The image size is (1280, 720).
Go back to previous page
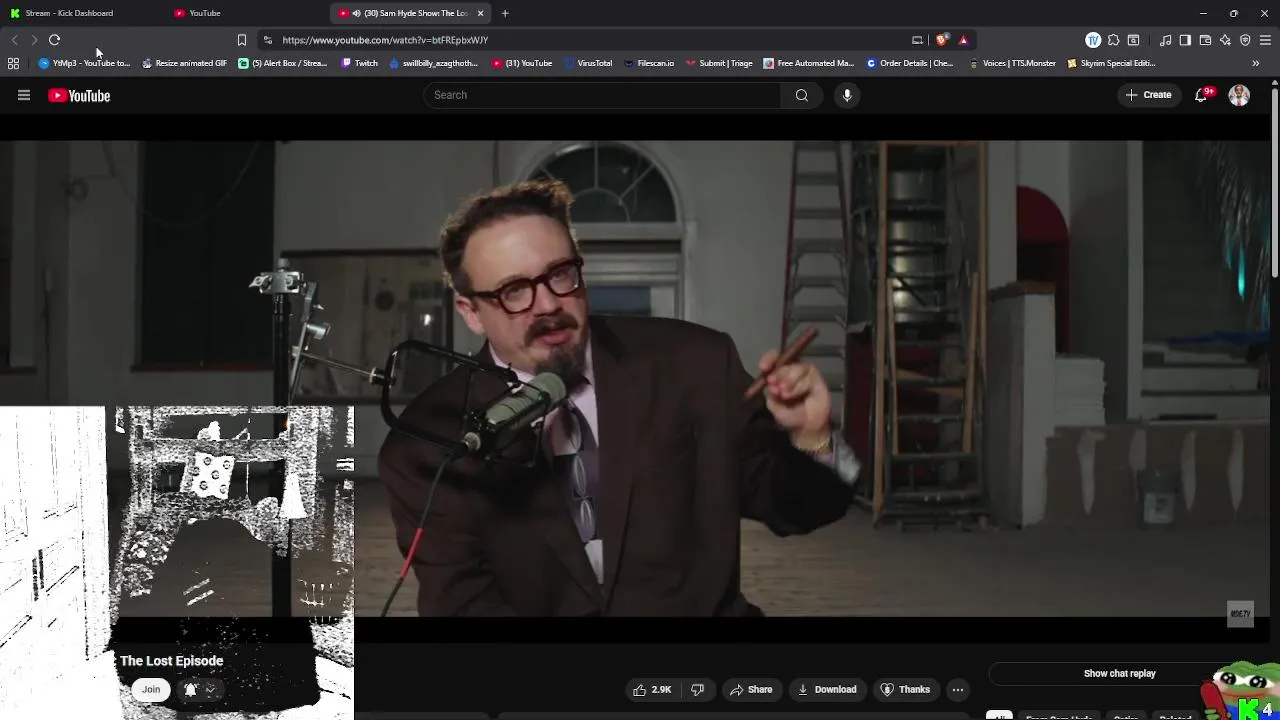pyautogui.click(x=14, y=40)
